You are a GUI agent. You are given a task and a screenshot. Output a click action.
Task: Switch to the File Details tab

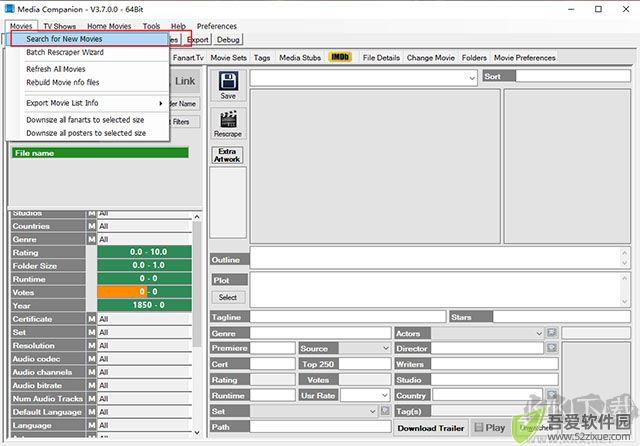381,58
